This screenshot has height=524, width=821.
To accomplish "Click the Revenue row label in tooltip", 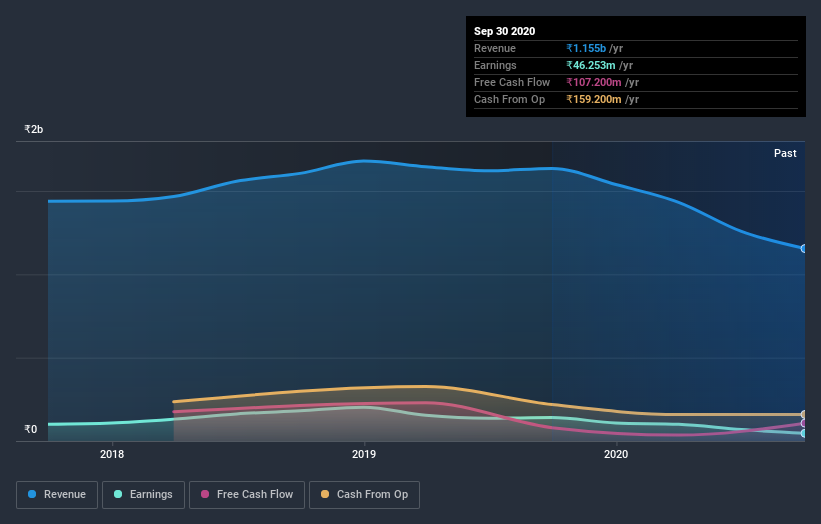I will point(495,48).
